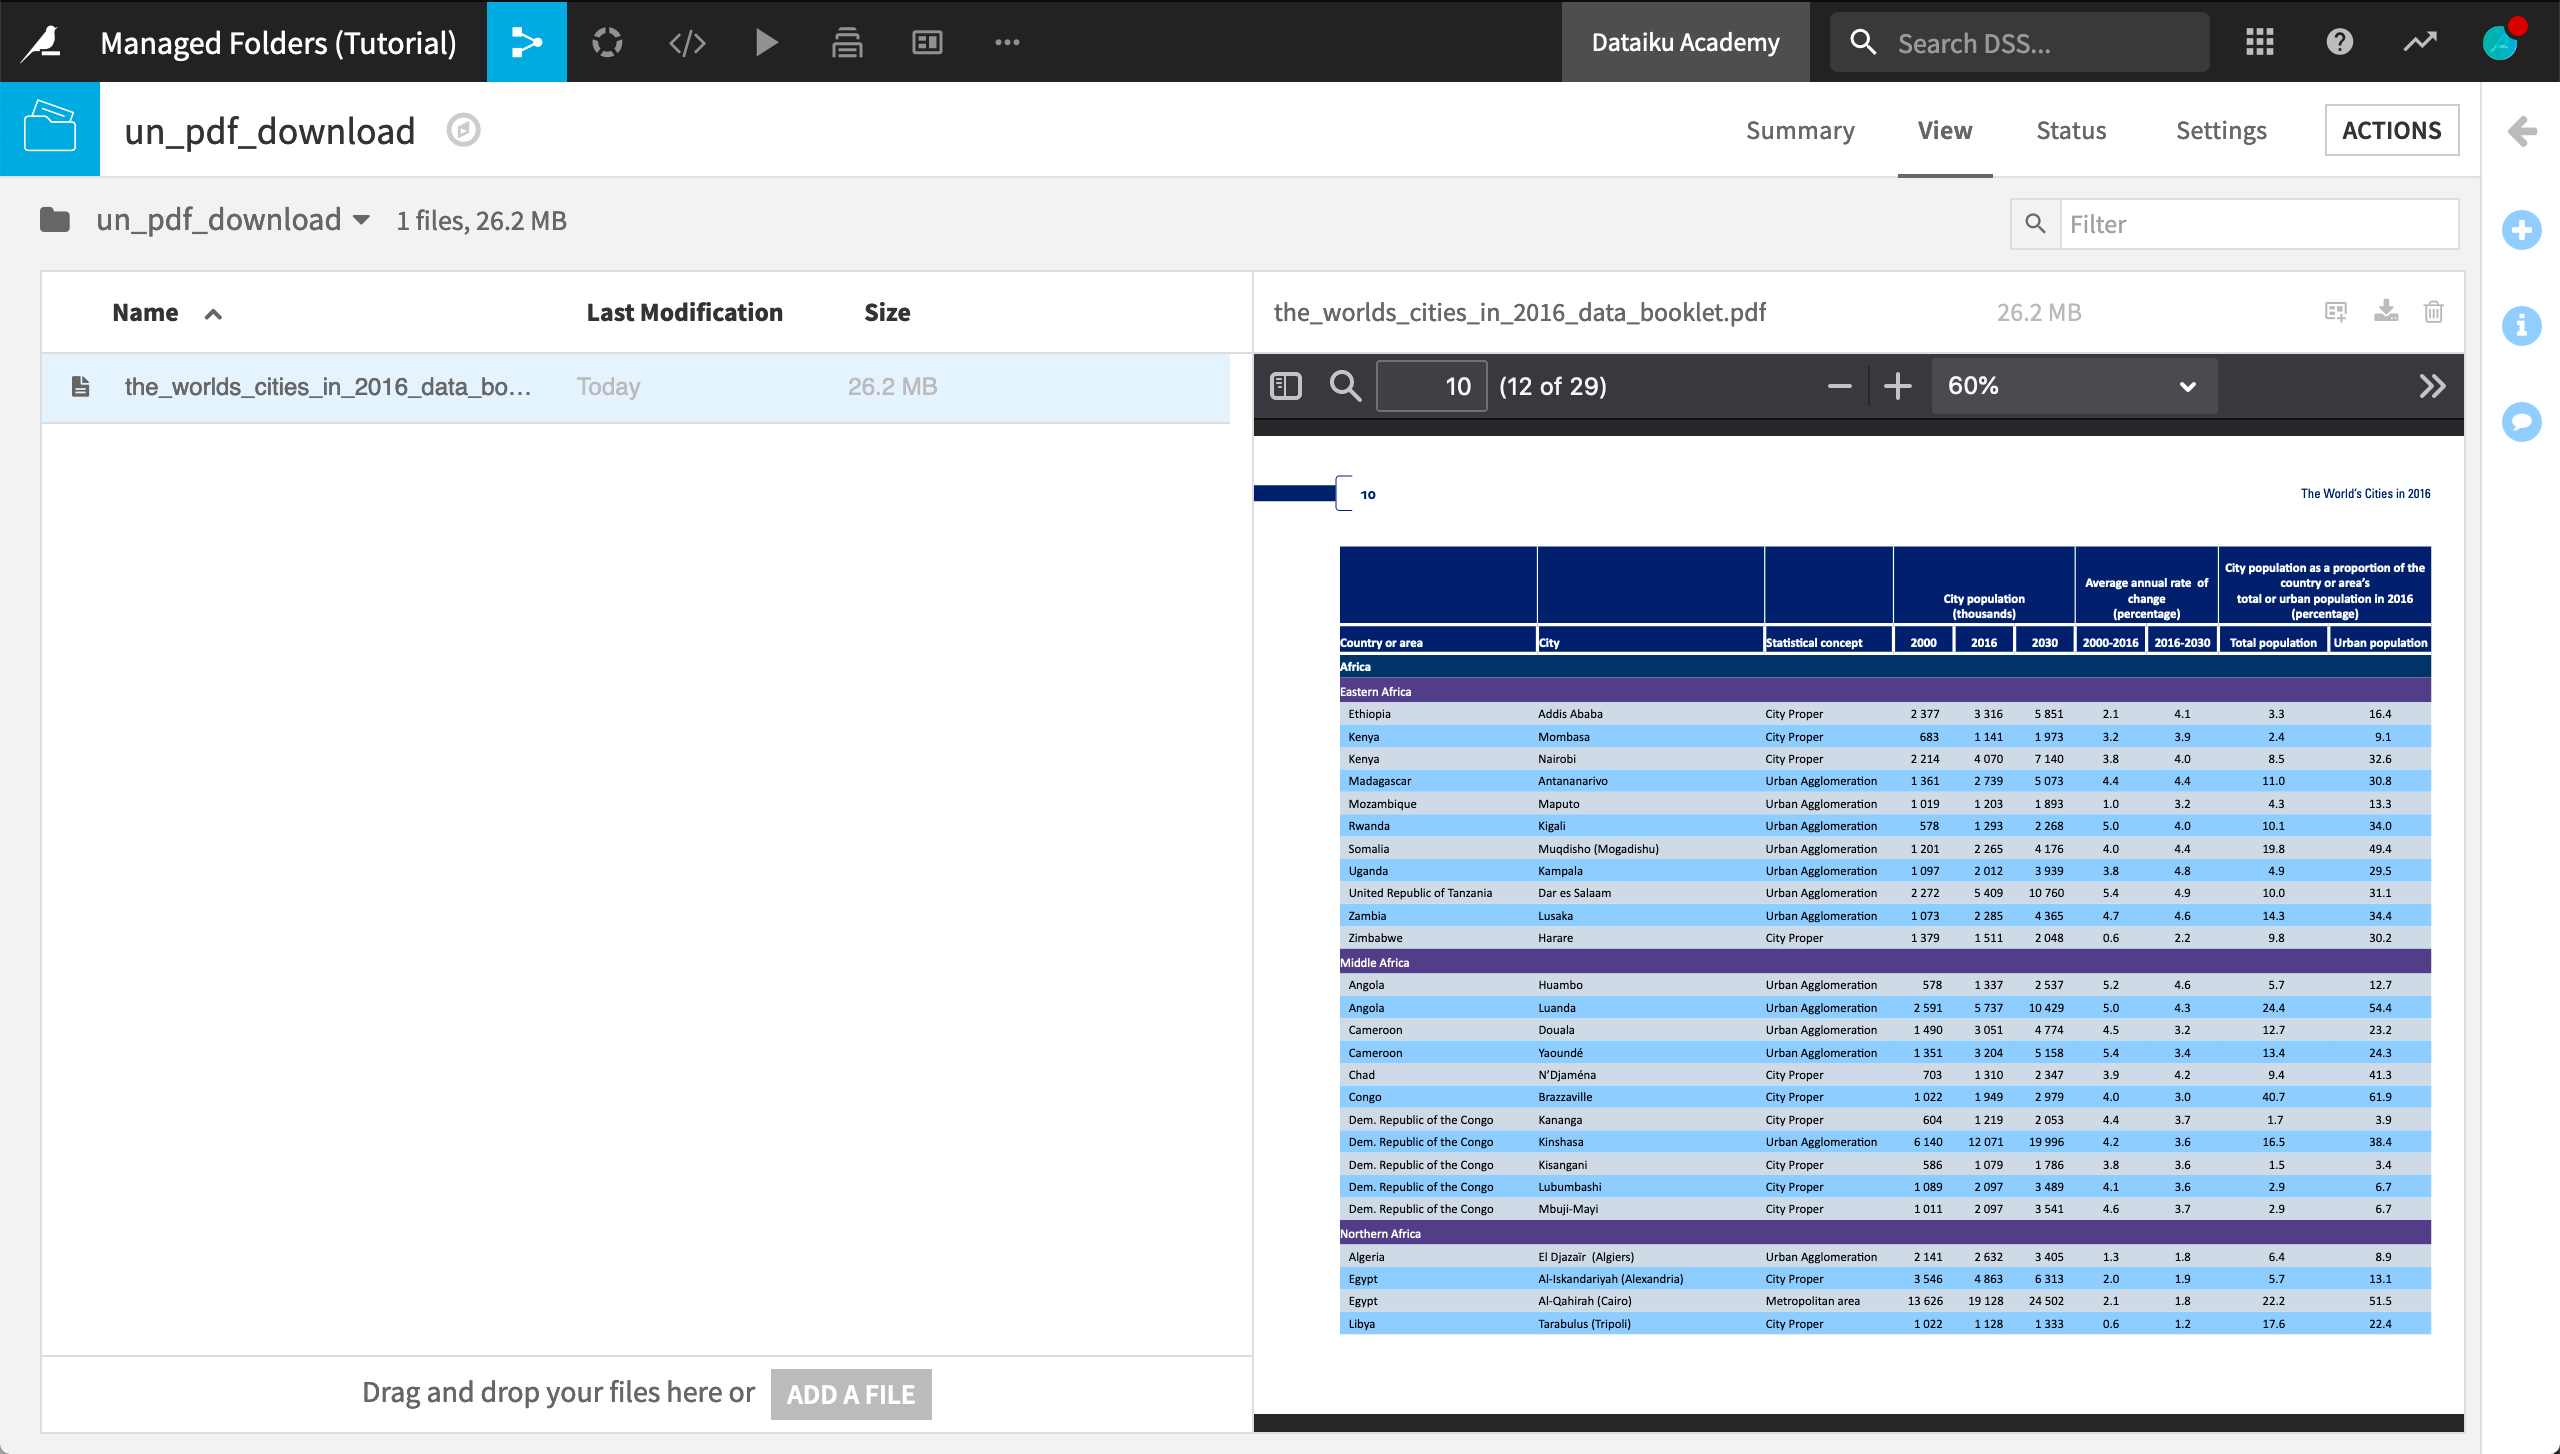Select the code recipes </> icon
Screen dimensions: 2560x1454
click(686, 41)
